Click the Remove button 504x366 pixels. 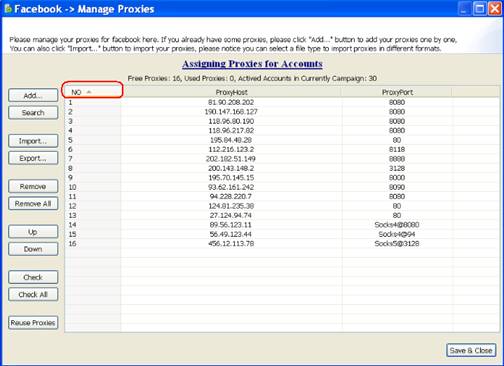click(33, 186)
